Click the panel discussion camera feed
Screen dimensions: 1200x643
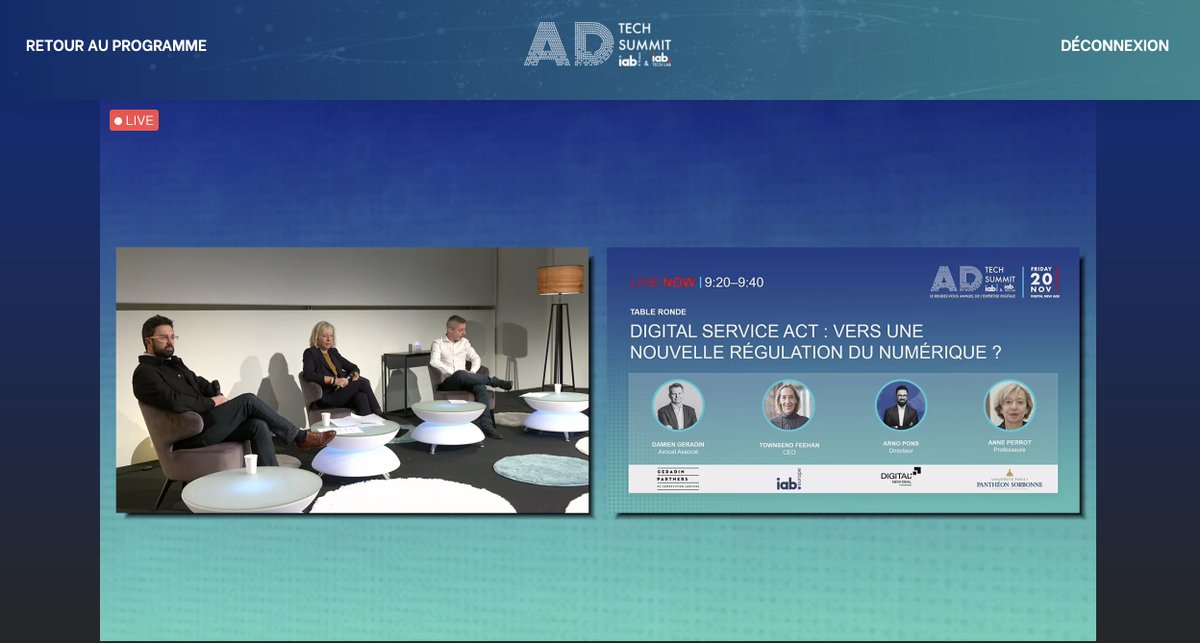[x=353, y=380]
